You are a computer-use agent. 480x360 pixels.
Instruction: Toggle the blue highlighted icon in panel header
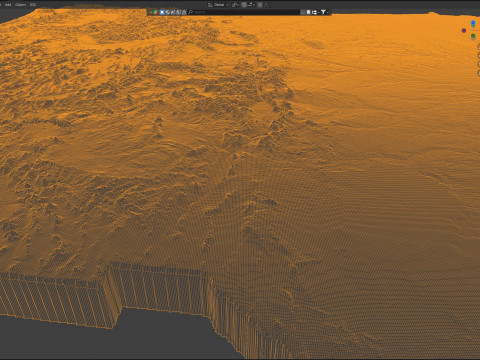[162, 12]
